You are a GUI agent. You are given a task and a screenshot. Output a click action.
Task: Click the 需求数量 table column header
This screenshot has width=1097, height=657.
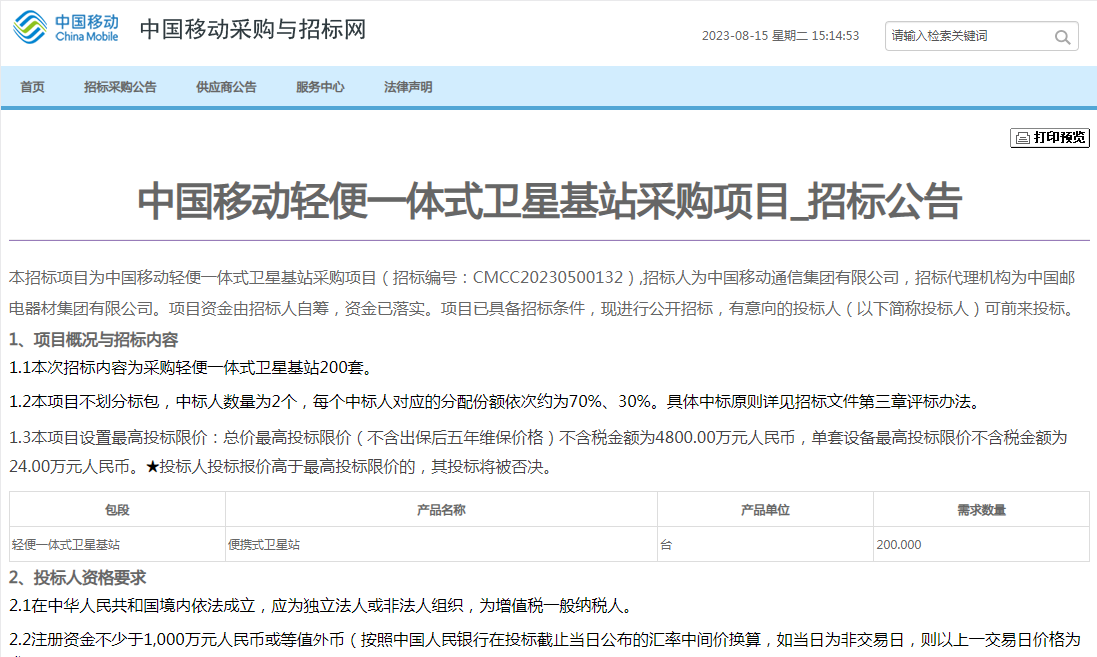[982, 510]
